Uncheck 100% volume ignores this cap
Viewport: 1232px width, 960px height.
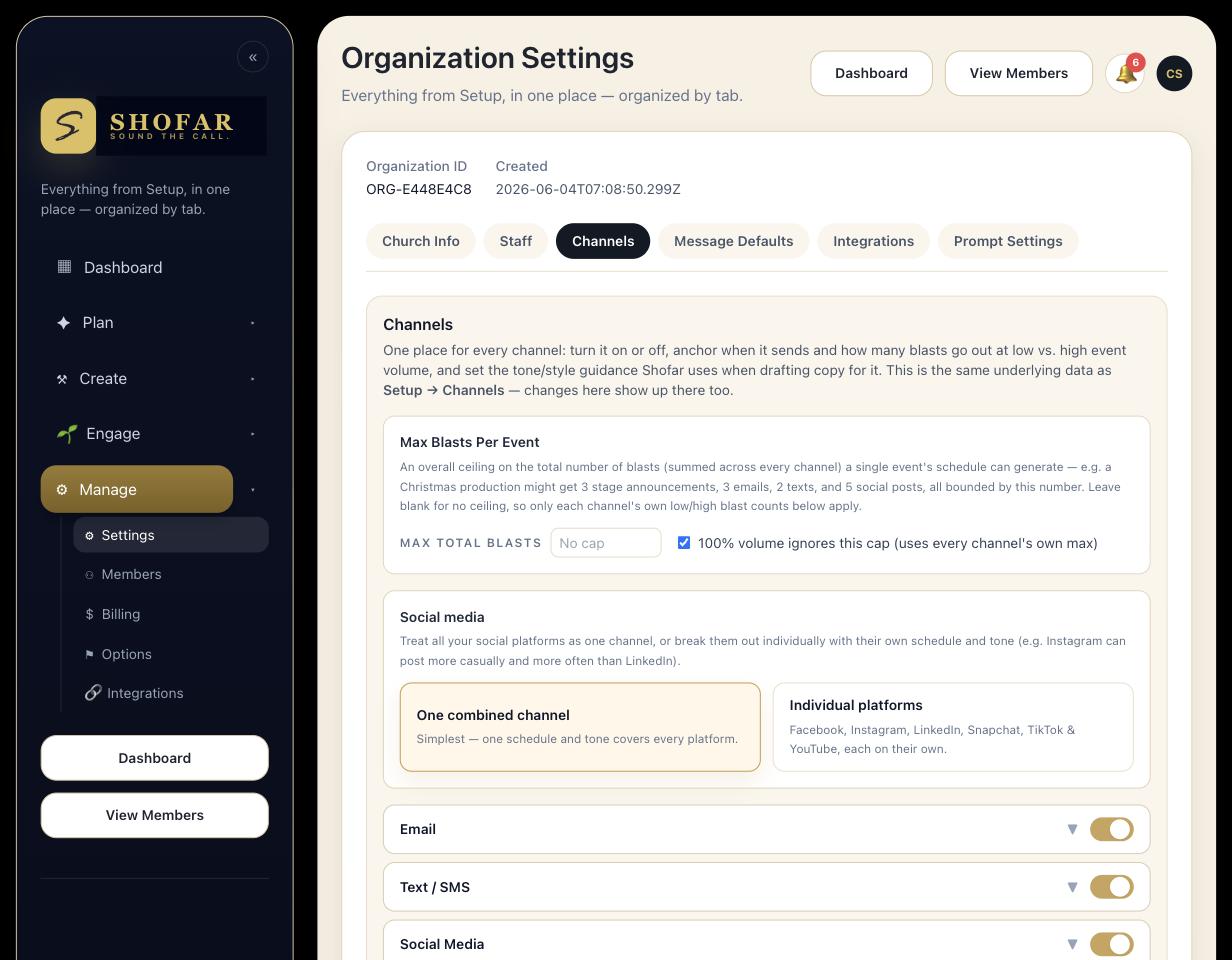[x=684, y=543]
